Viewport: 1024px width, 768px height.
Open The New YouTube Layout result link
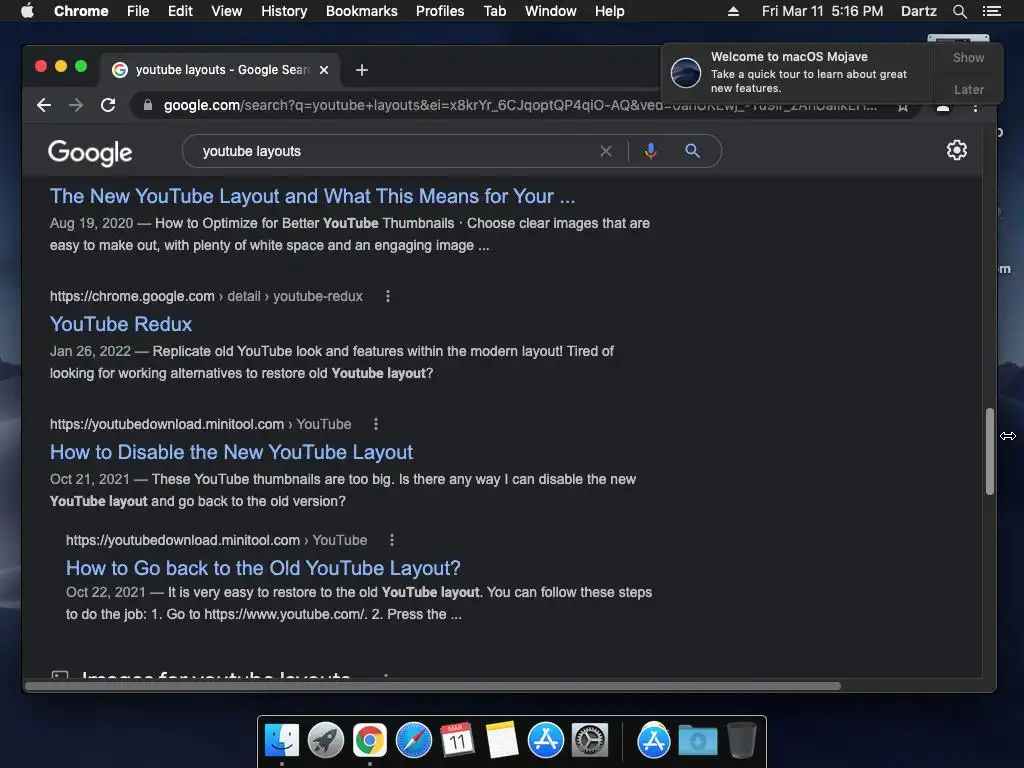pos(312,196)
